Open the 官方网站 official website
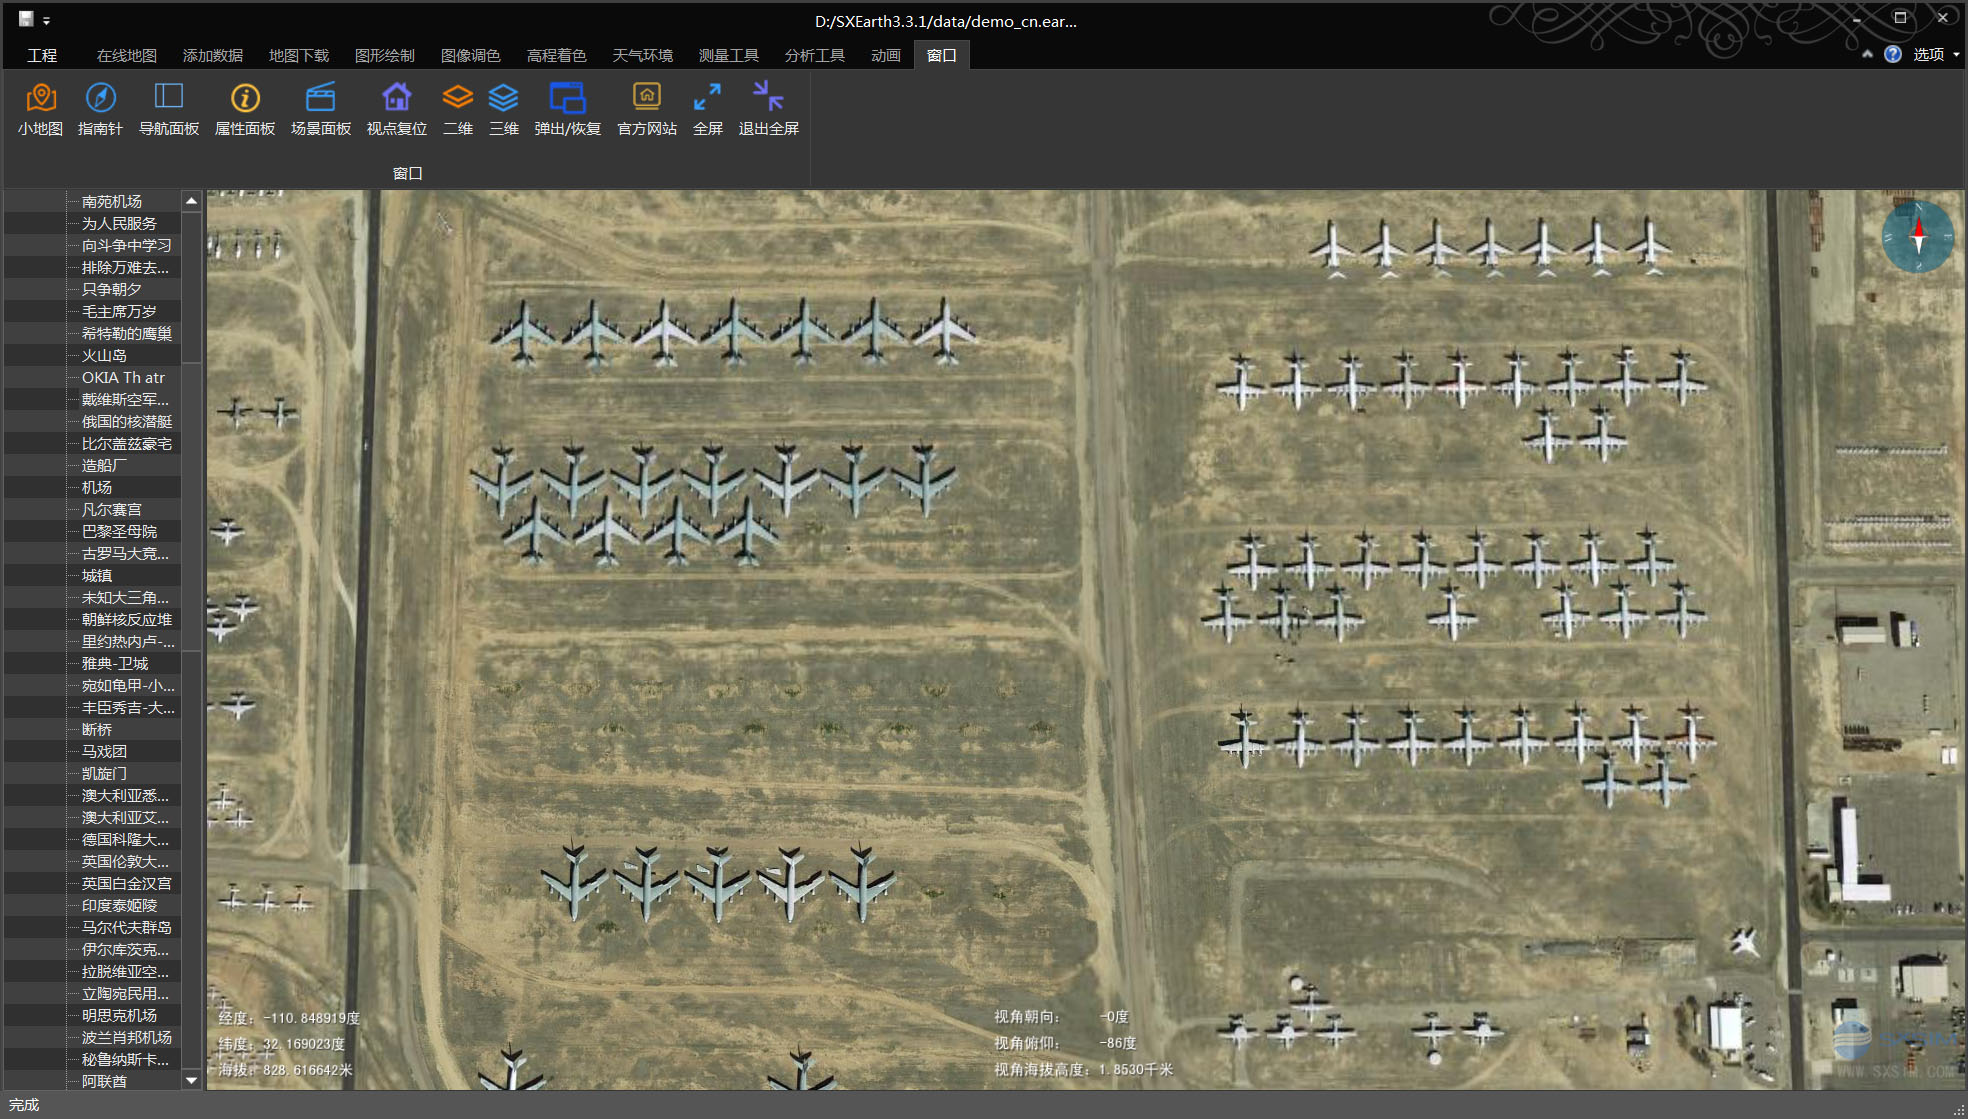 tap(647, 108)
